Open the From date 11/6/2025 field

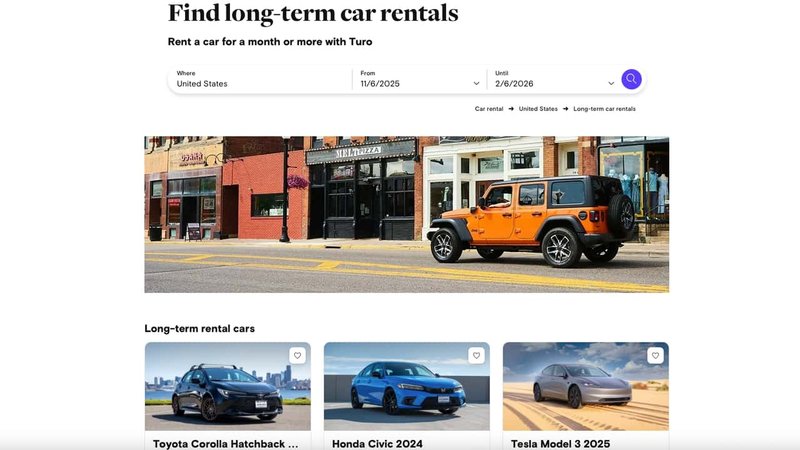click(419, 79)
